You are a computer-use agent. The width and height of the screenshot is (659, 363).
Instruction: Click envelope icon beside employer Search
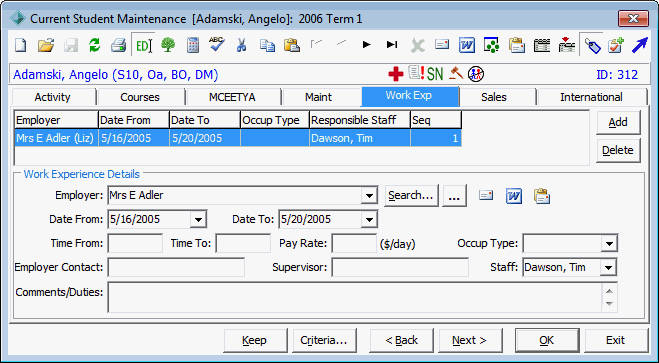[486, 195]
